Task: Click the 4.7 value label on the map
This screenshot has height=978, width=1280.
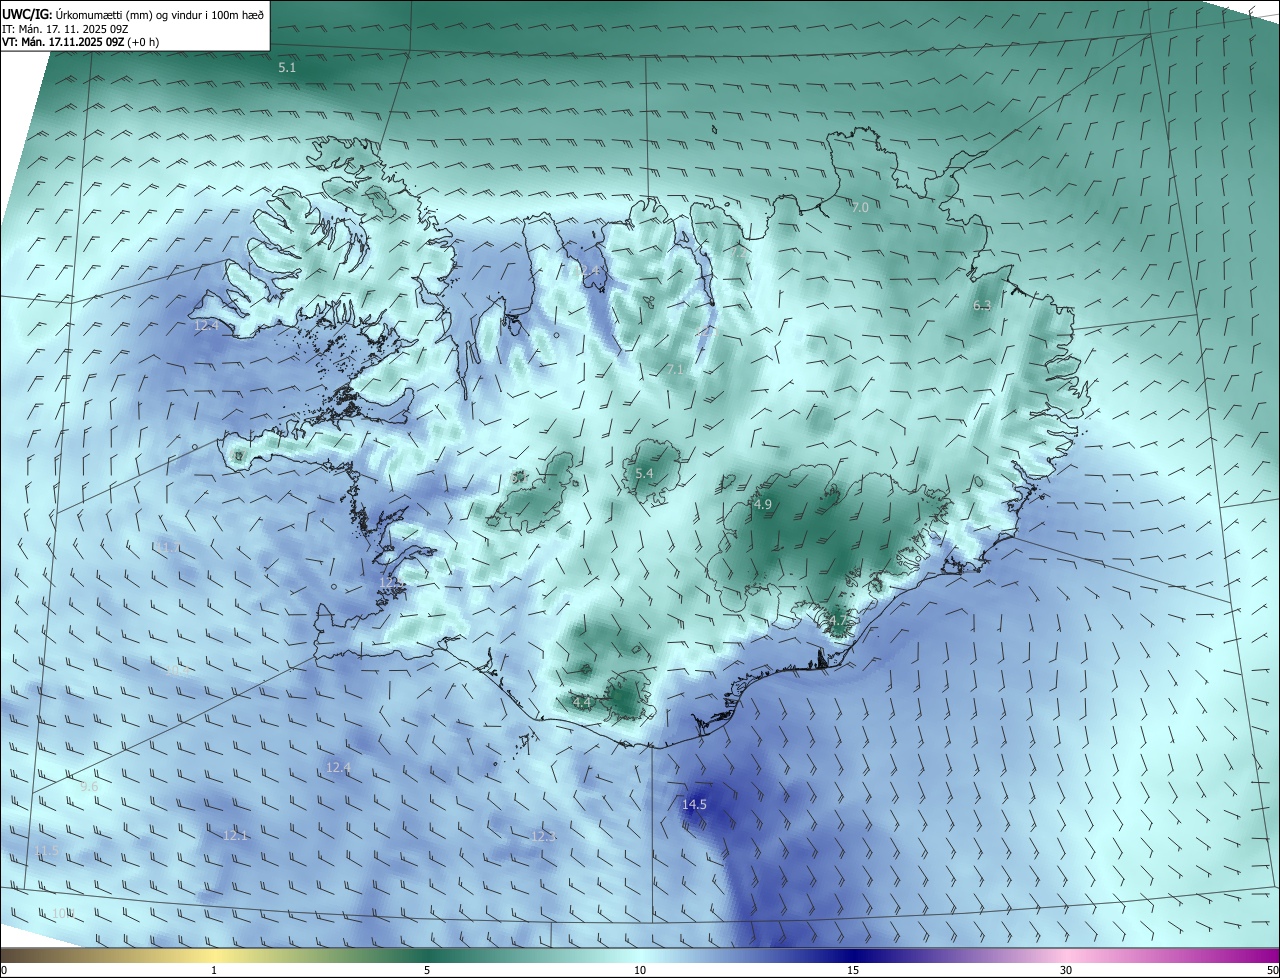Action: coord(837,620)
